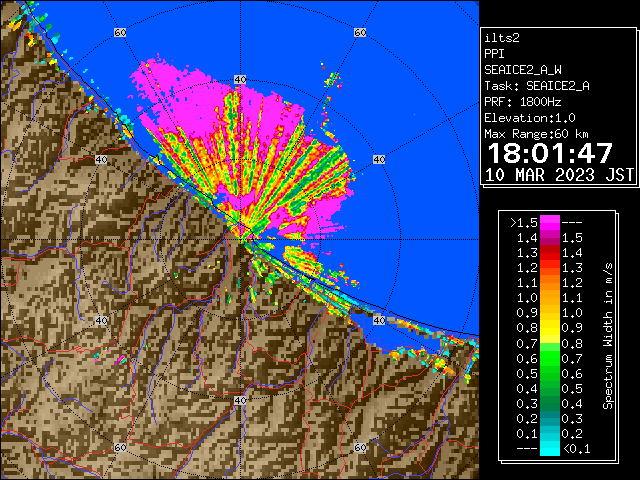This screenshot has height=480, width=640.
Task: Click the cyan swatch beside the <0.1 label
Action: coord(550,449)
